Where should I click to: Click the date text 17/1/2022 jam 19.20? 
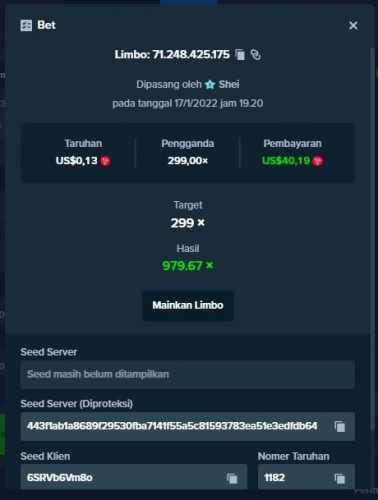pos(219,103)
